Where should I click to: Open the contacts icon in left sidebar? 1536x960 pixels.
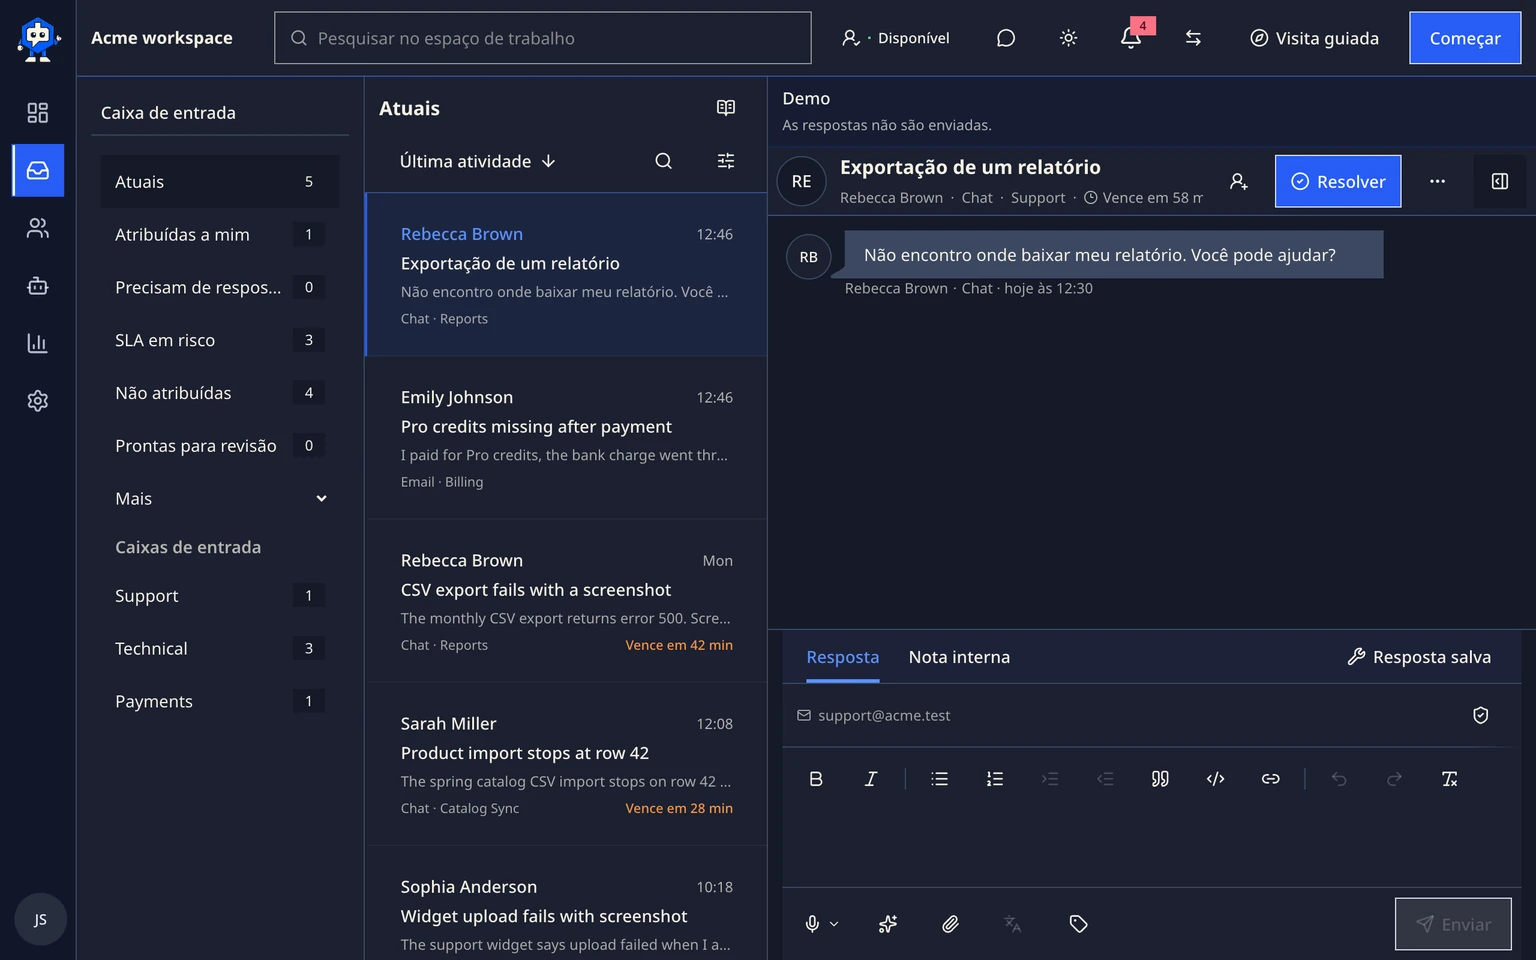[x=38, y=229]
